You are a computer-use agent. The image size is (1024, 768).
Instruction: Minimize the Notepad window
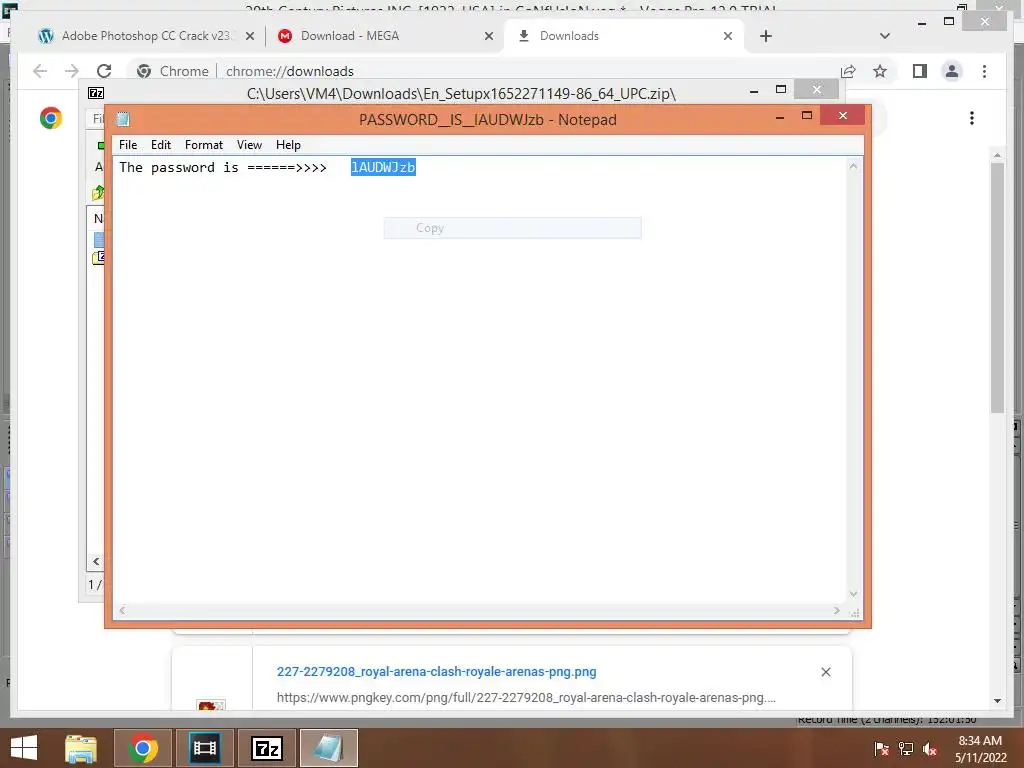[x=780, y=118]
